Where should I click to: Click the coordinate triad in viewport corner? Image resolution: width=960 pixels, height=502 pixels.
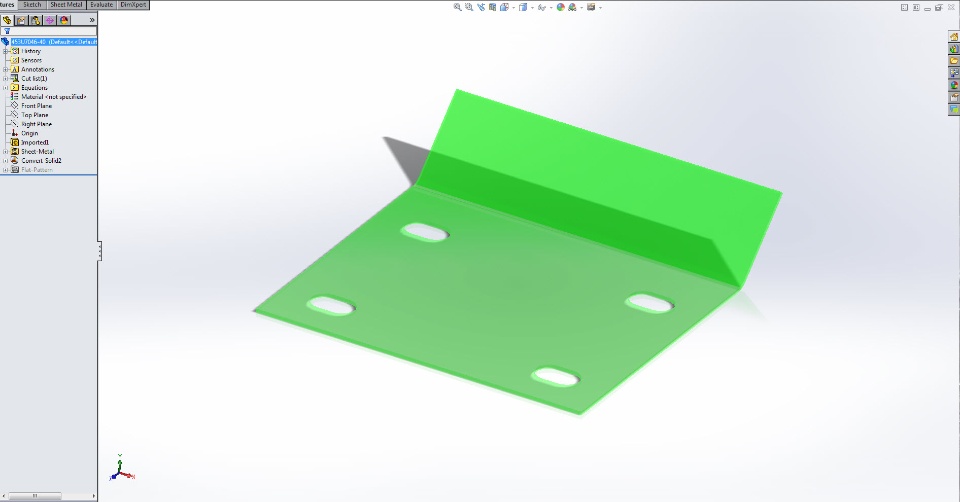pyautogui.click(x=122, y=468)
